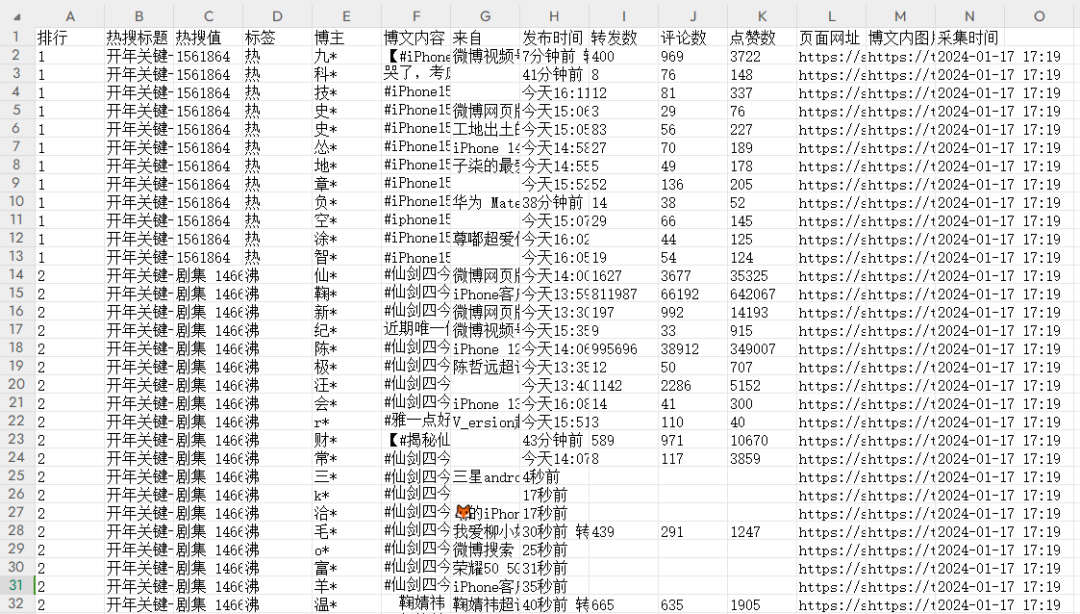1080x614 pixels.
Task: Click the select-all corner triangle
Action: (17, 17)
